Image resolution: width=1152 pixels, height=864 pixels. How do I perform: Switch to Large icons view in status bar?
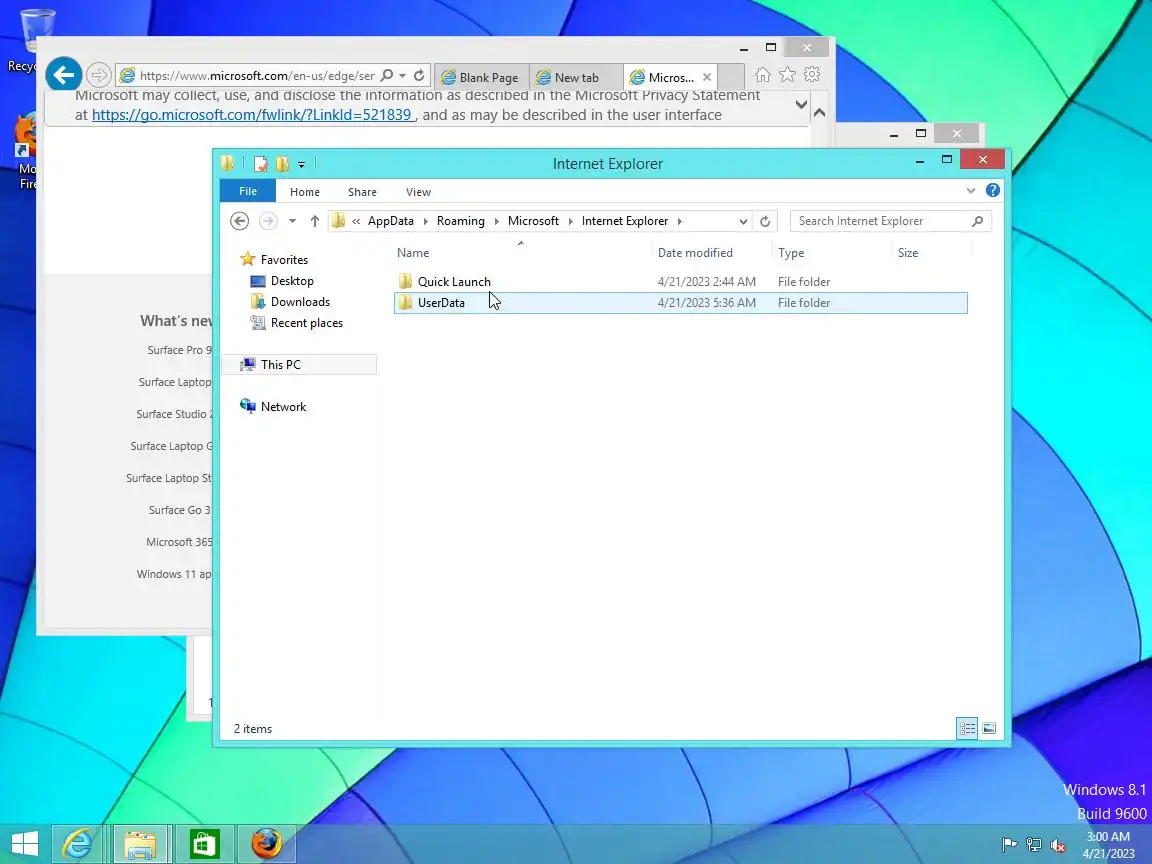tap(989, 728)
